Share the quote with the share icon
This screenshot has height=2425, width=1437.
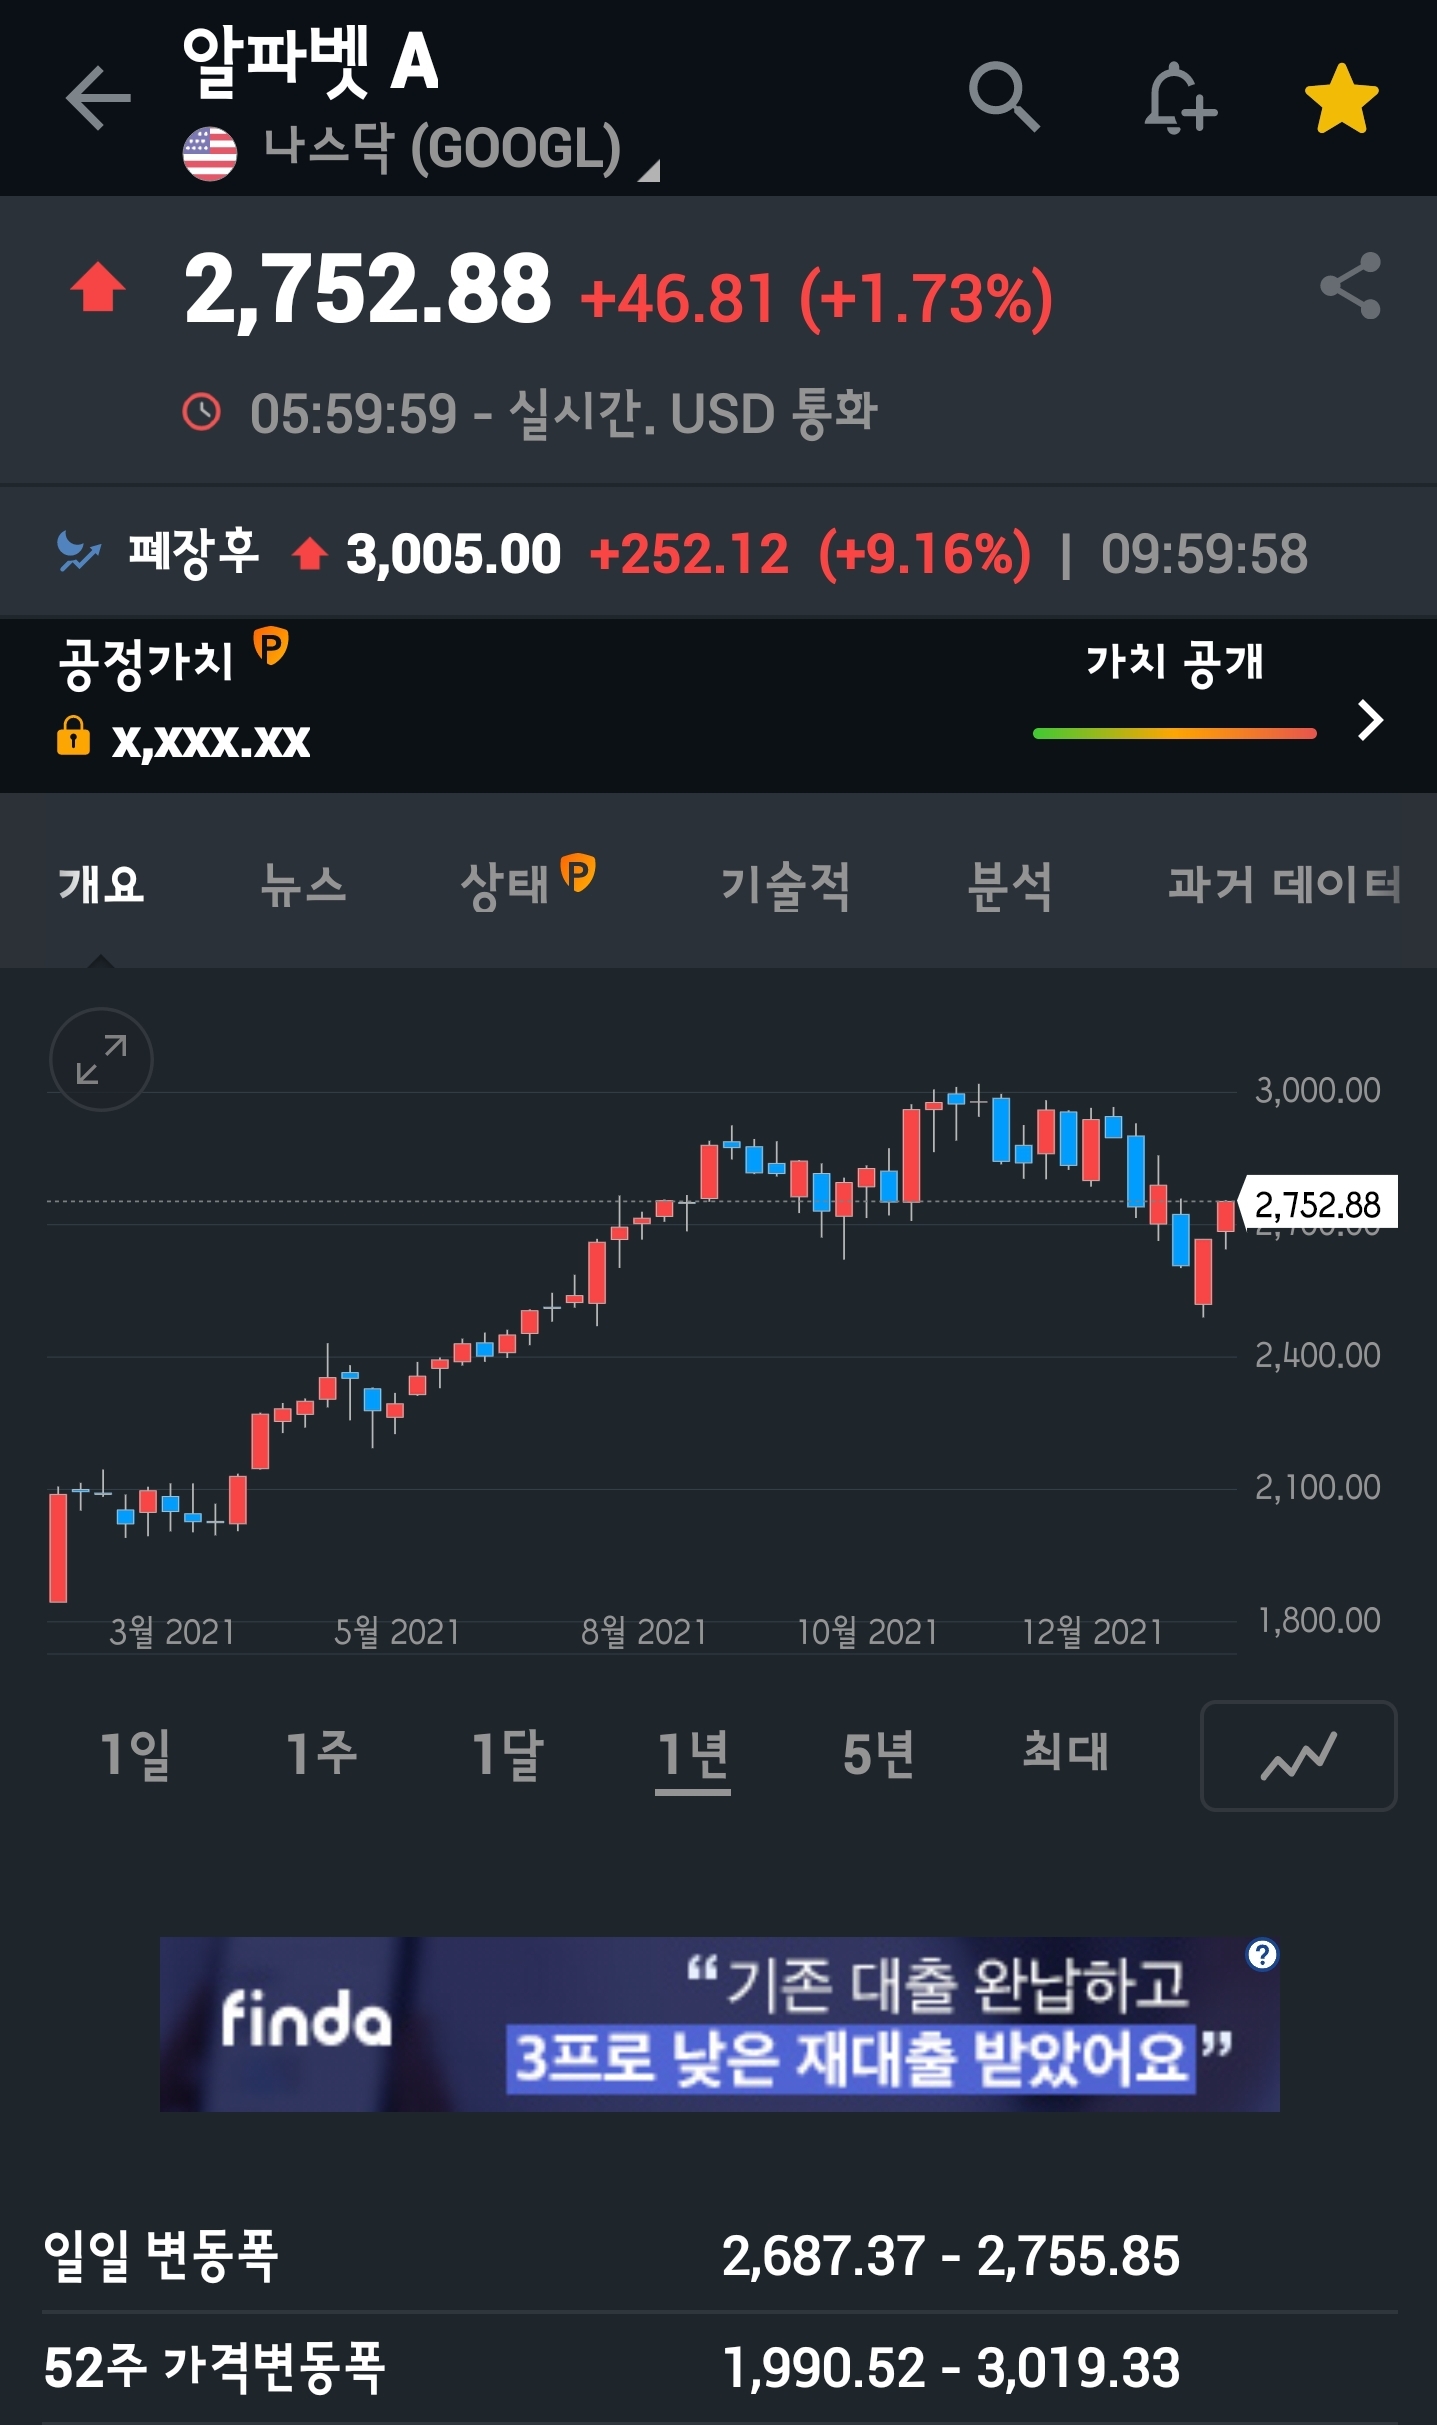[1350, 286]
